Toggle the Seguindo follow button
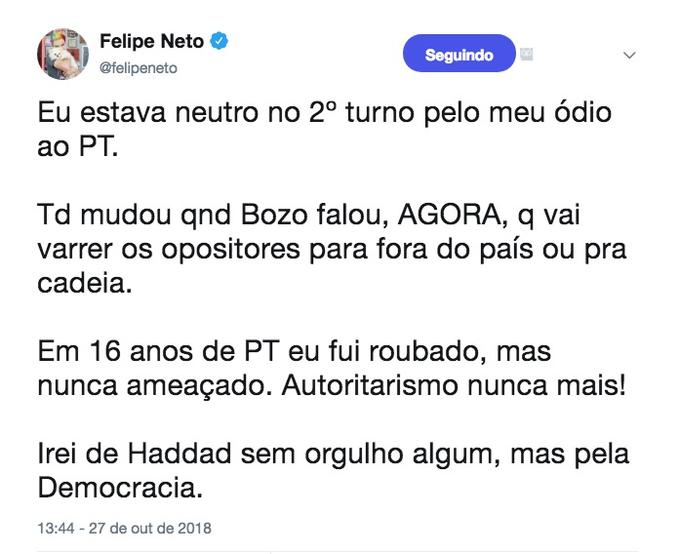 click(x=459, y=55)
